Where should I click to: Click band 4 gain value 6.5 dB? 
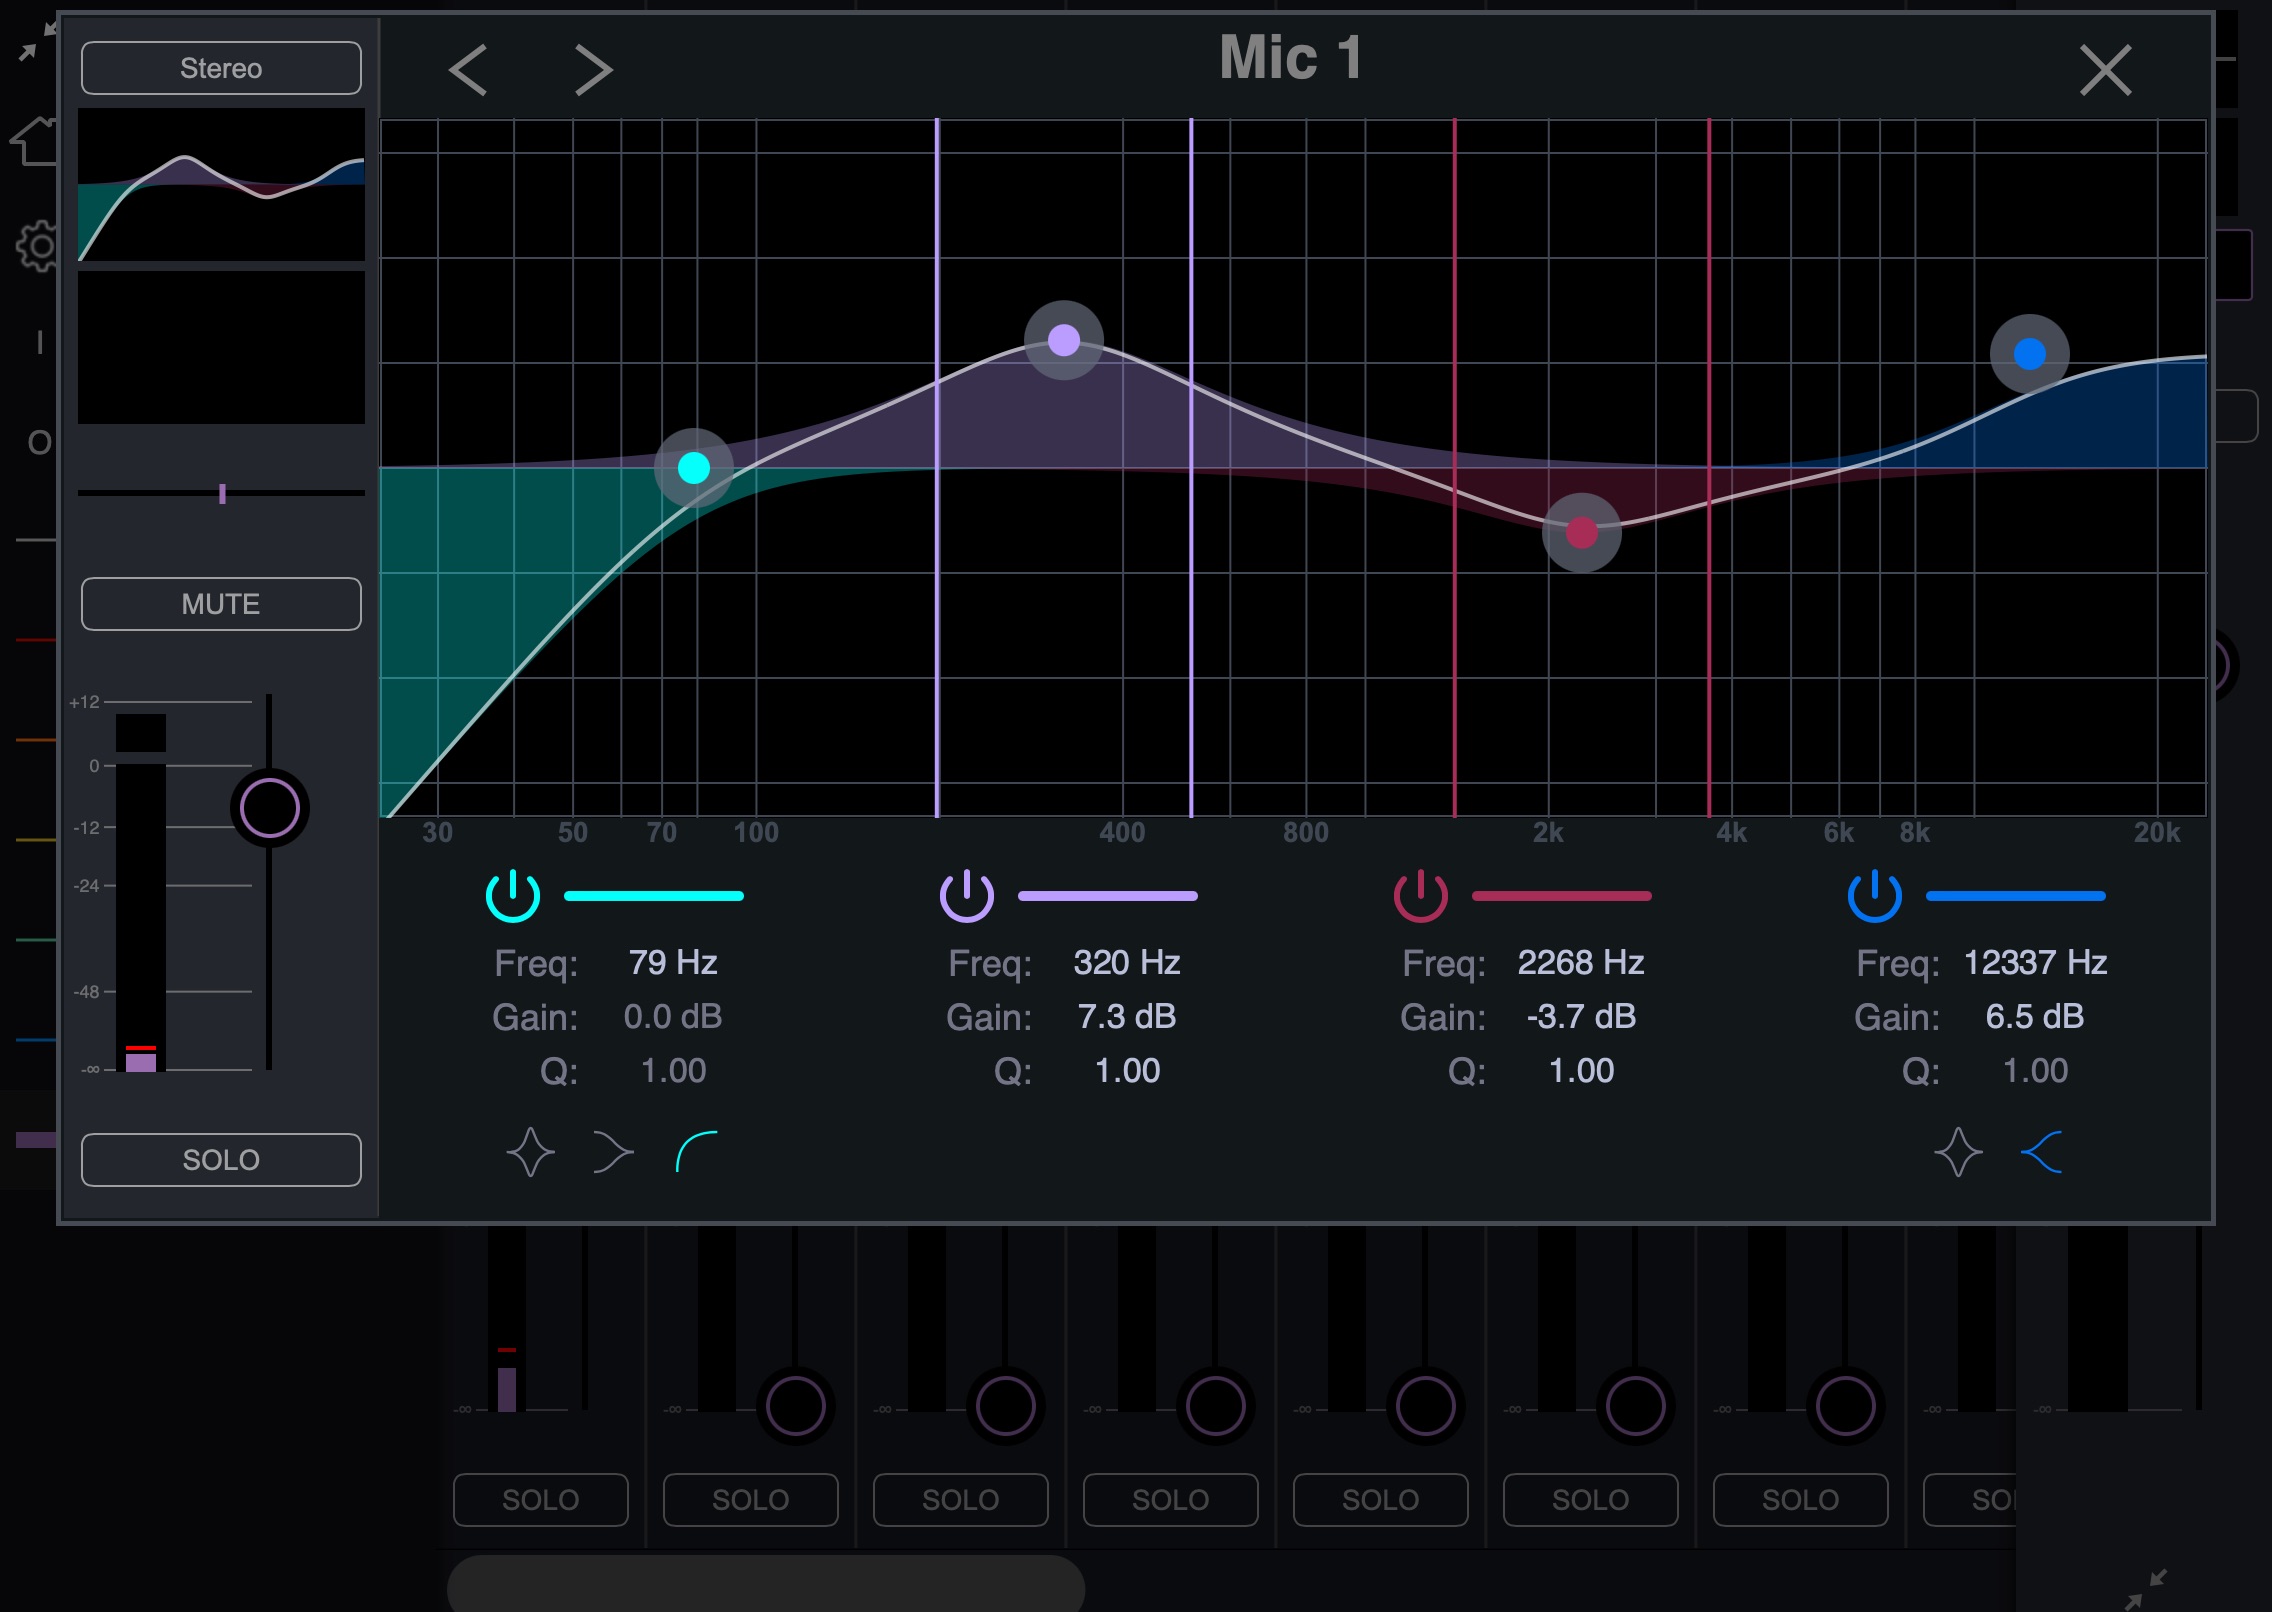pyautogui.click(x=2035, y=1016)
